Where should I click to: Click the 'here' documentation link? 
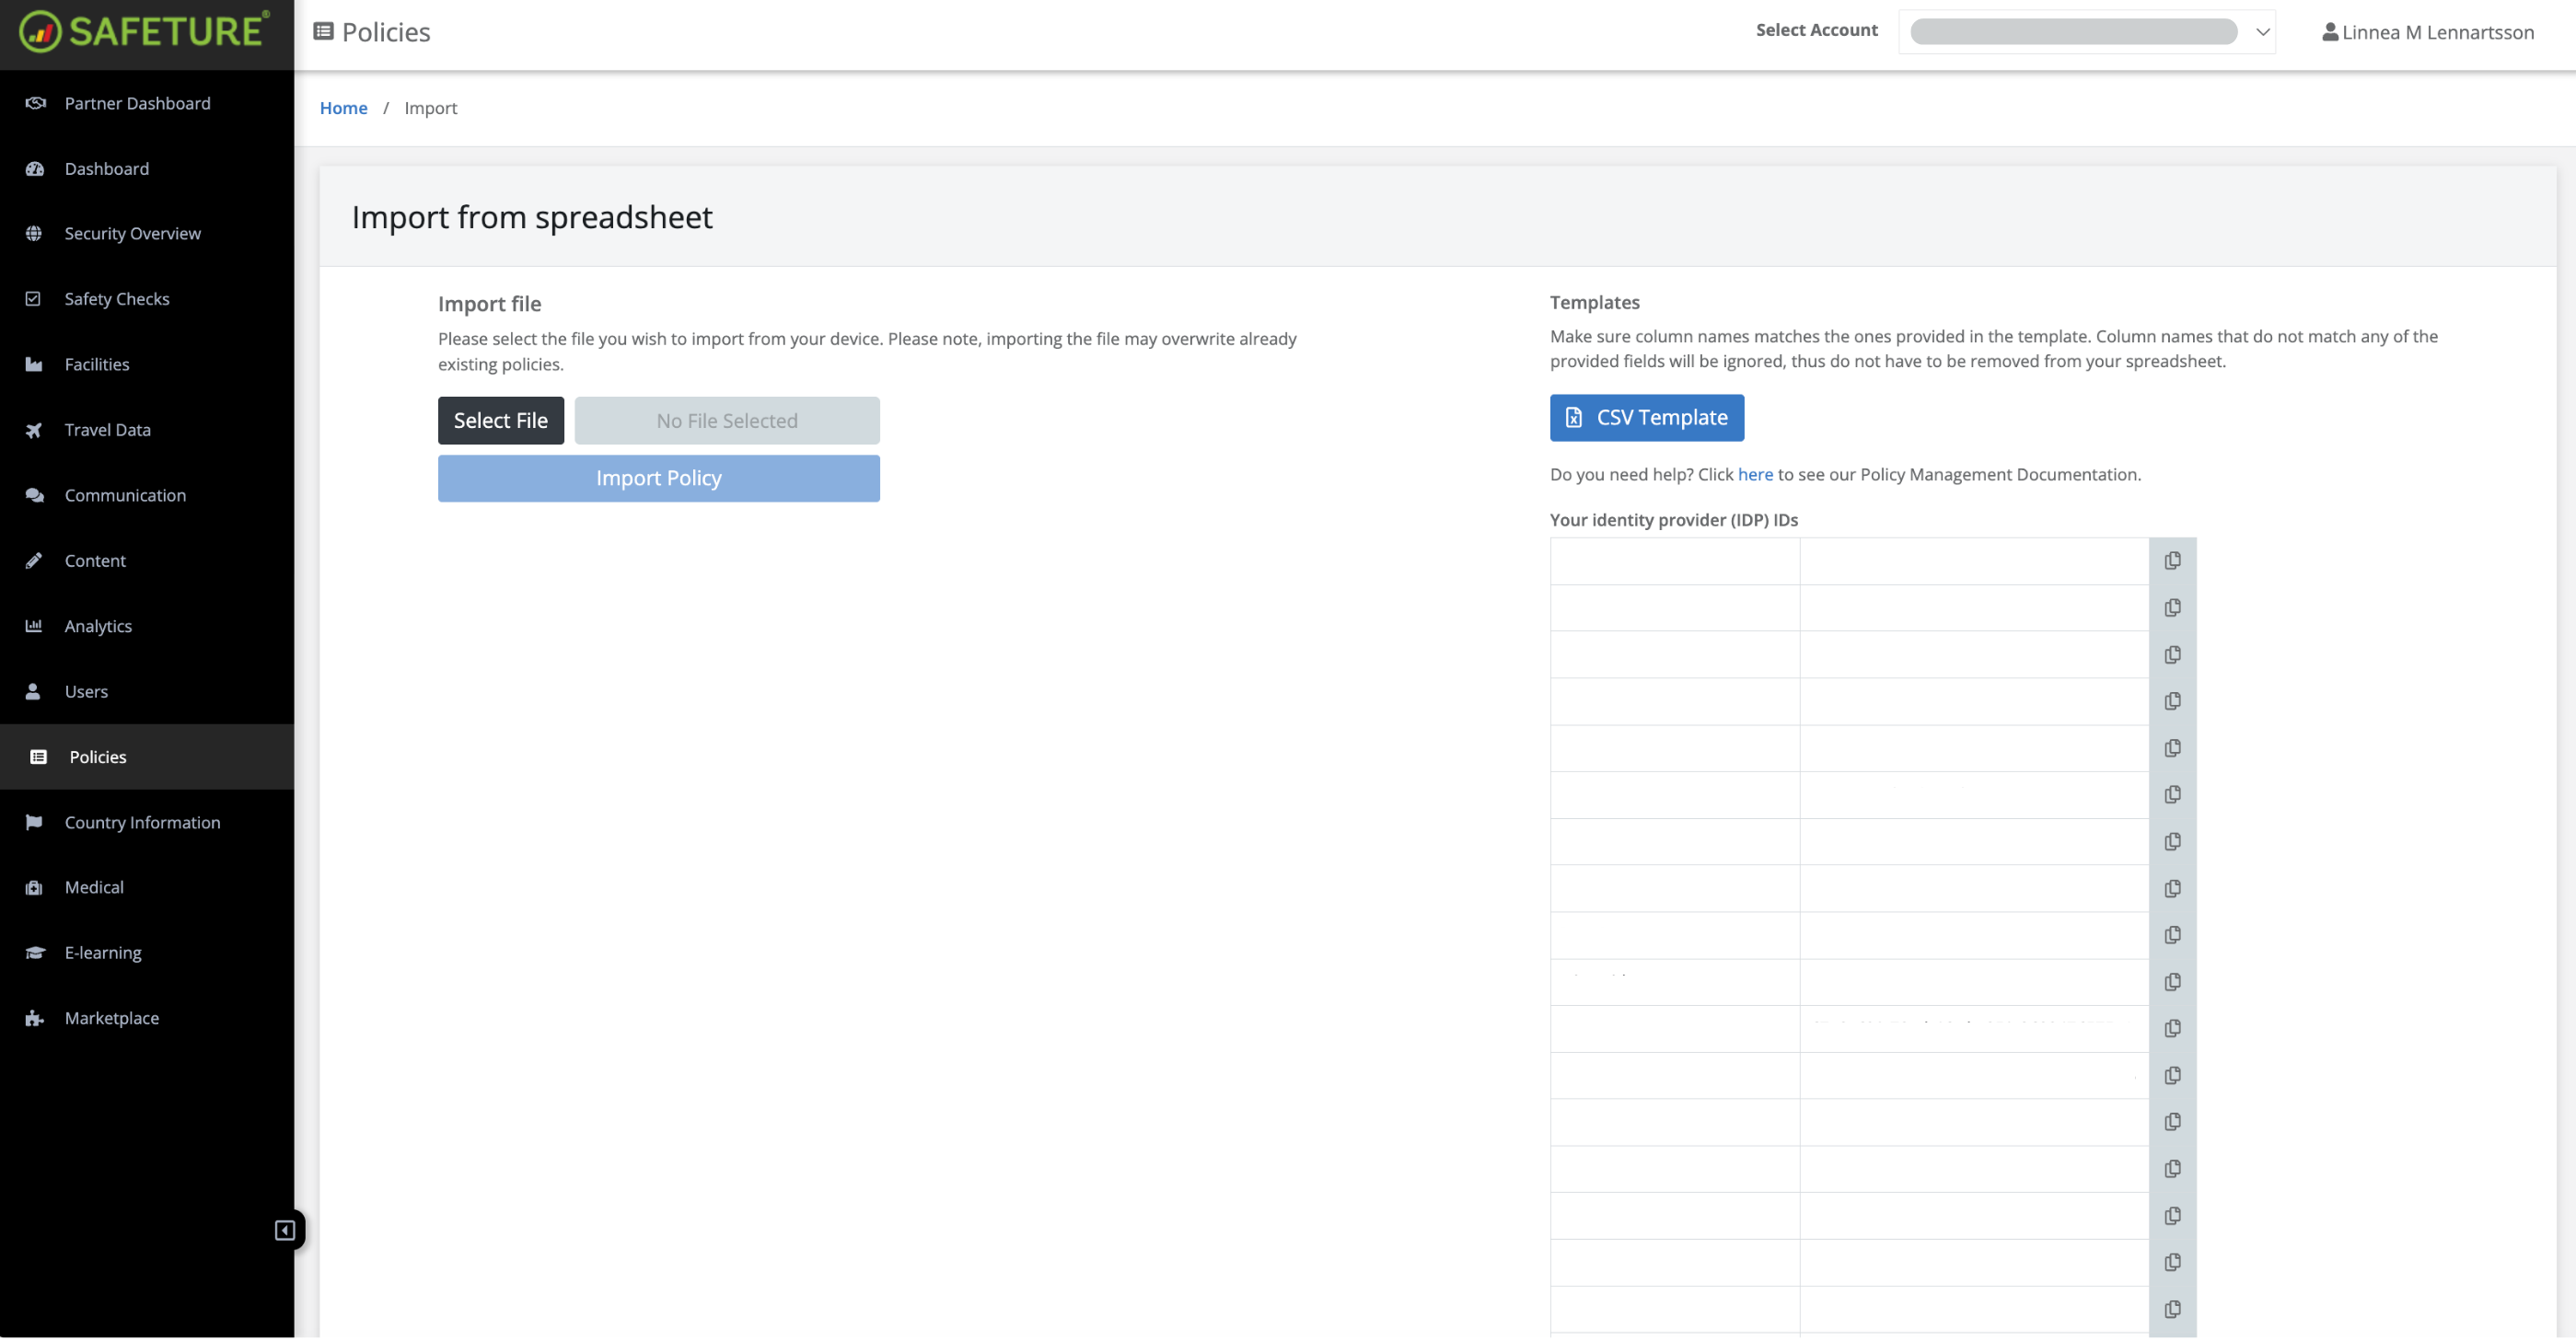pyautogui.click(x=1755, y=474)
